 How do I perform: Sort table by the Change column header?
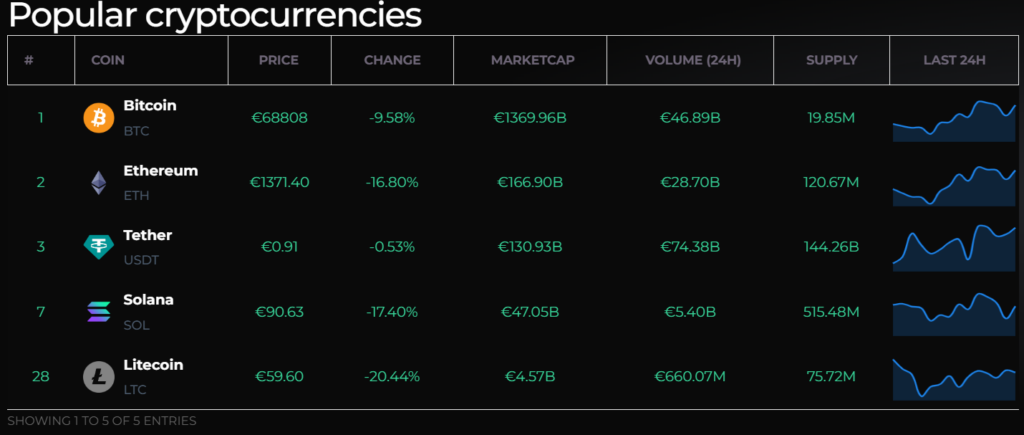tap(392, 60)
